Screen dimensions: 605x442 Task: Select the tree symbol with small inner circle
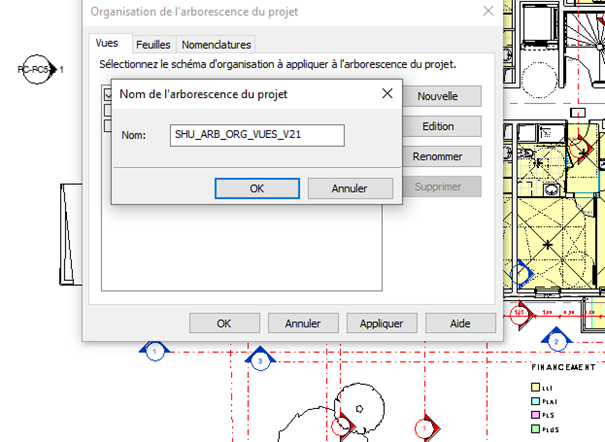click(359, 408)
